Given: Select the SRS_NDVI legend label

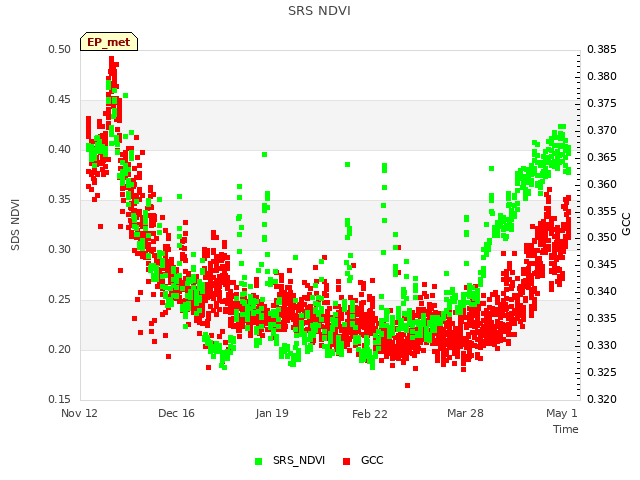Looking at the screenshot, I should (299, 460).
